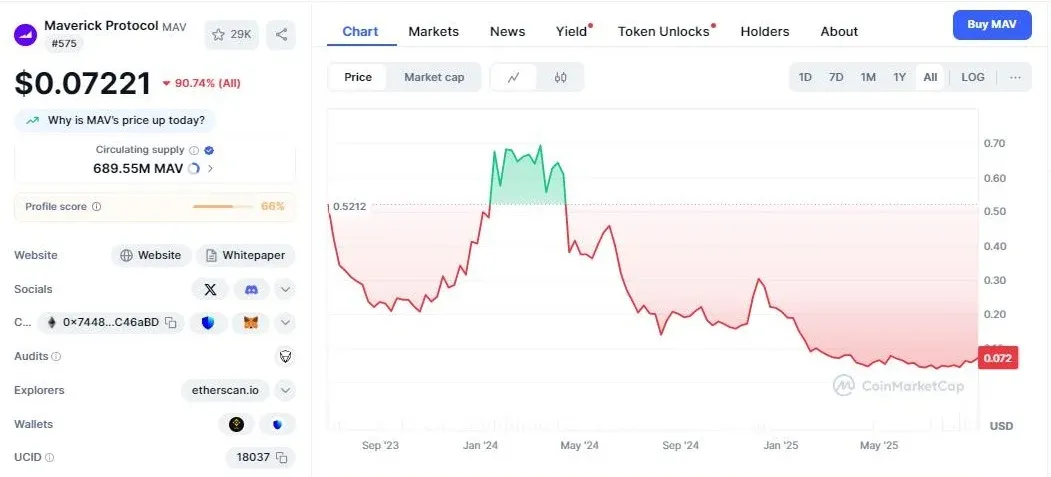Click the verified badge by circulating supply
This screenshot has width=1051, height=477.
[209, 150]
